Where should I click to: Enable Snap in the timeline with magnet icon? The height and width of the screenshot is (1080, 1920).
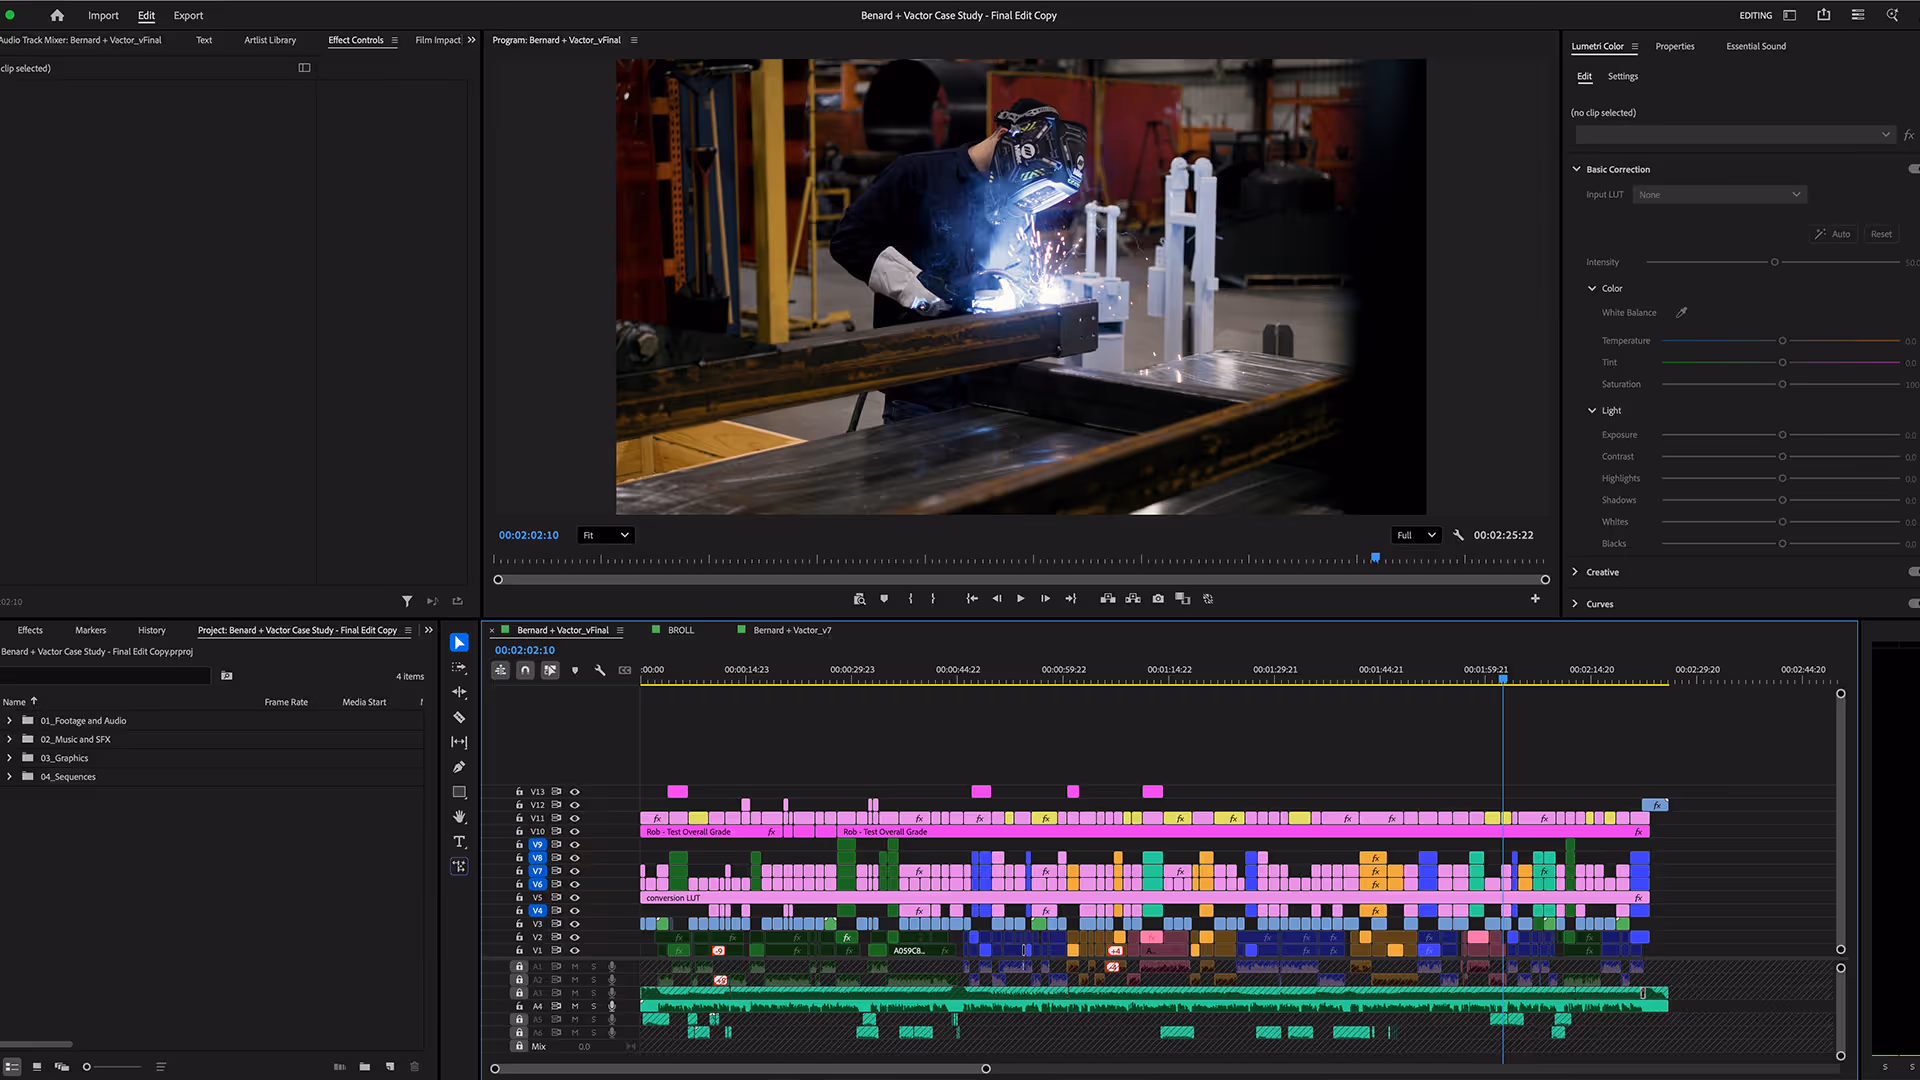click(x=525, y=670)
